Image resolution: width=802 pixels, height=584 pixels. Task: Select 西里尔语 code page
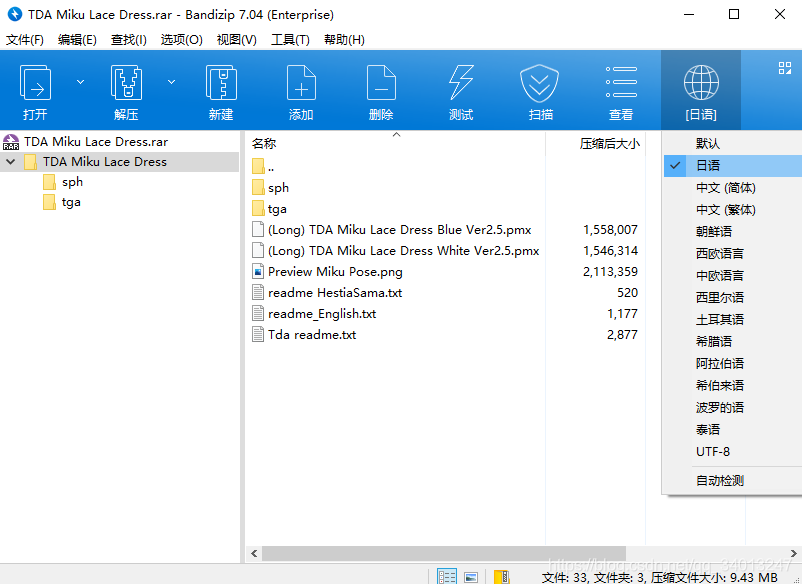(x=732, y=298)
